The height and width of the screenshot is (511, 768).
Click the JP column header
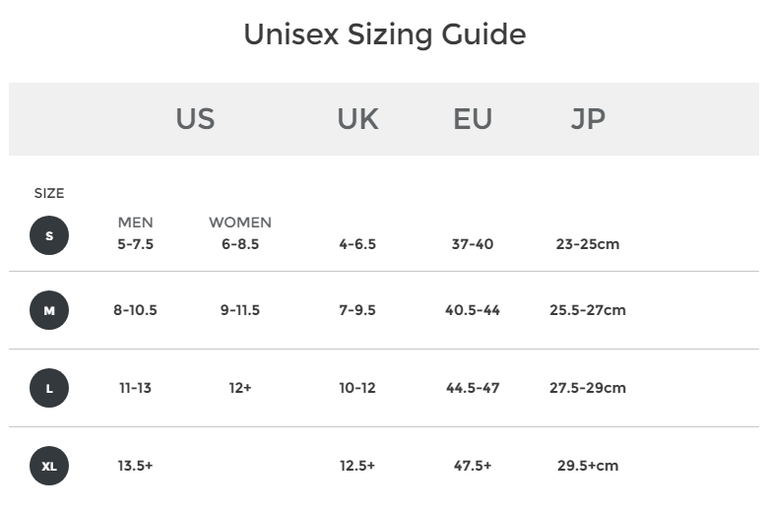click(x=588, y=119)
